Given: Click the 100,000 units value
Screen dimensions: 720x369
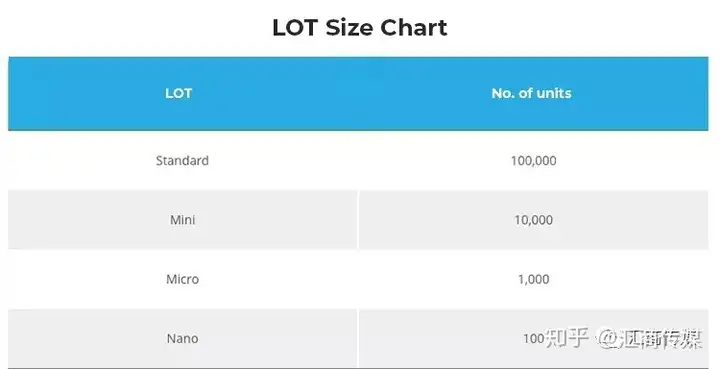Looking at the screenshot, I should coord(533,161).
